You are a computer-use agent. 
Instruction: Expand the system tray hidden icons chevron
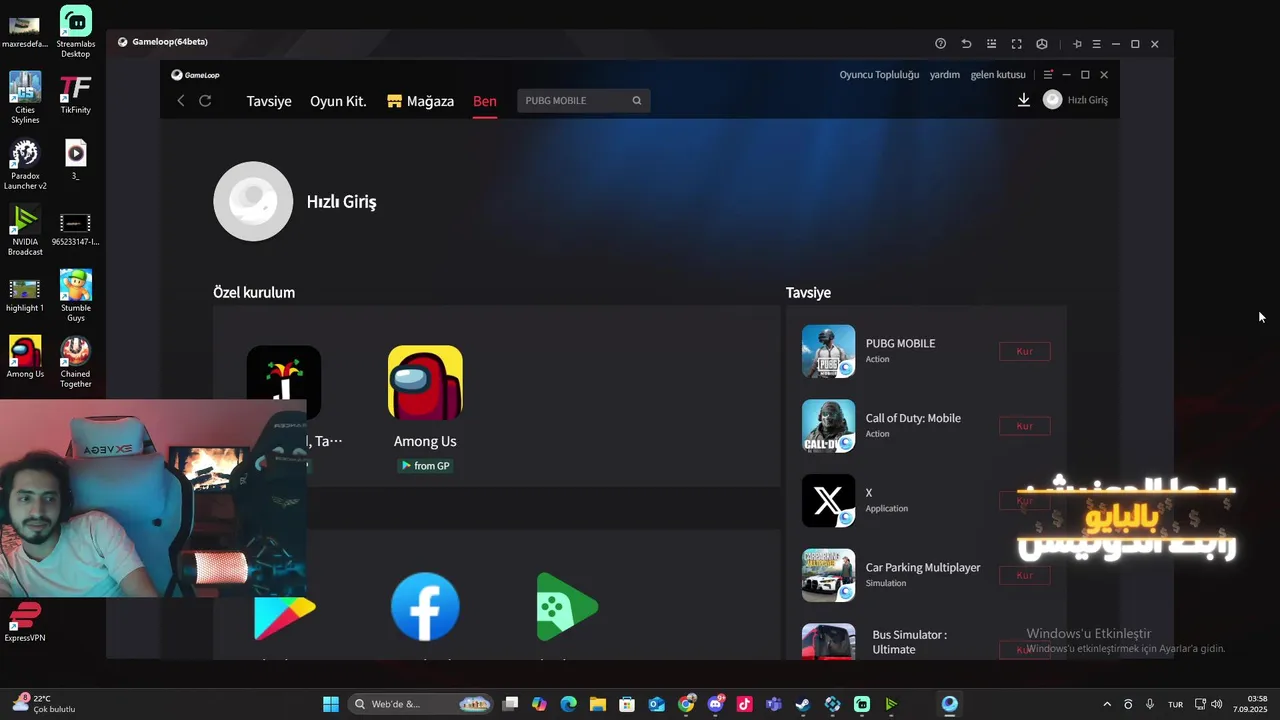[1107, 704]
